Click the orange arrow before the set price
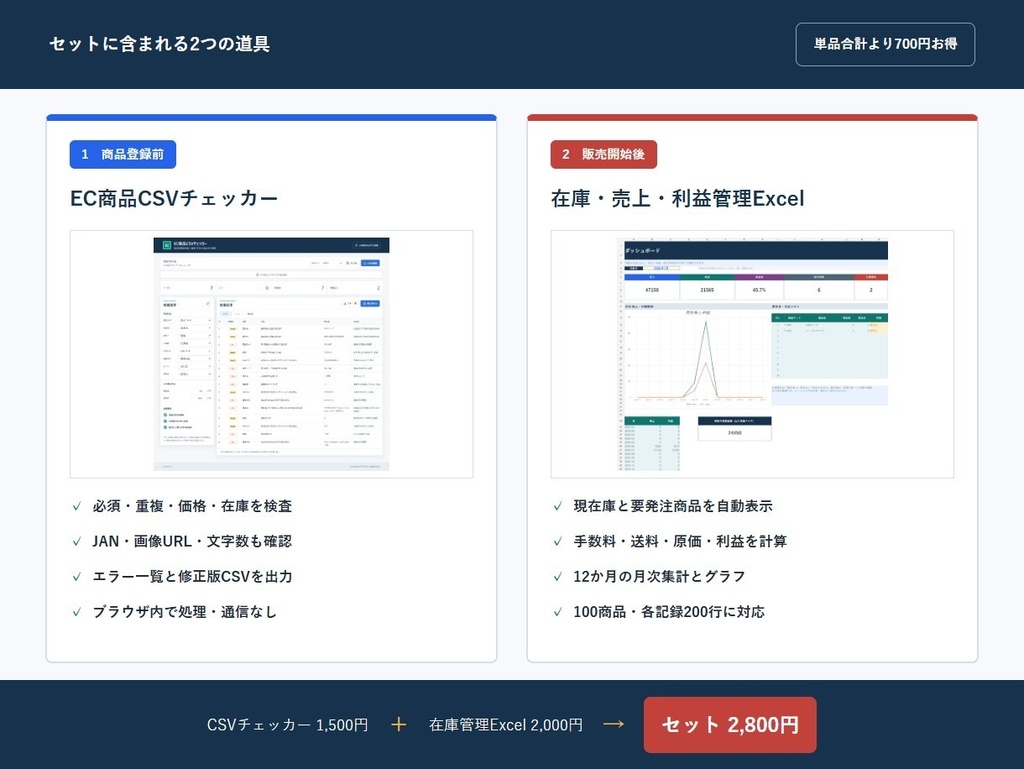Viewport: 1024px width, 769px height. tap(613, 724)
